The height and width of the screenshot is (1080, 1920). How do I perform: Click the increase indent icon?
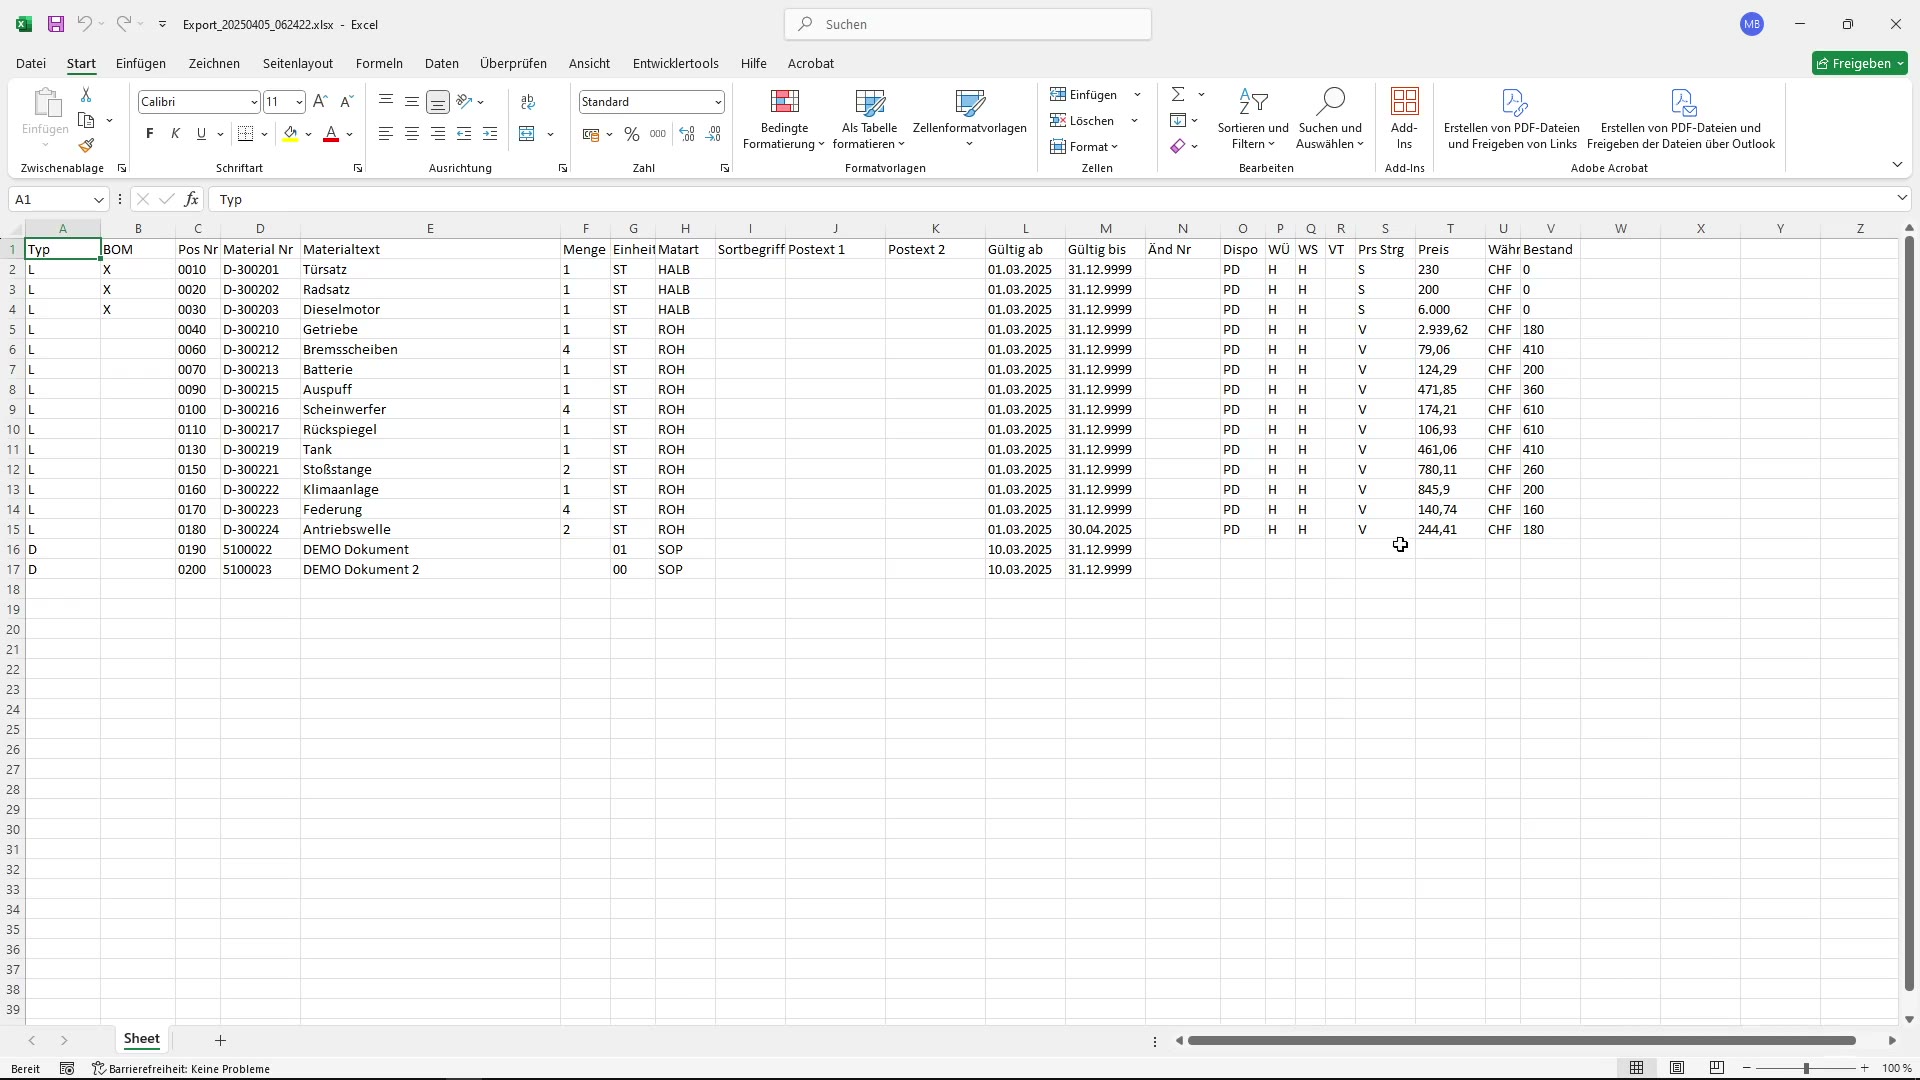(490, 134)
